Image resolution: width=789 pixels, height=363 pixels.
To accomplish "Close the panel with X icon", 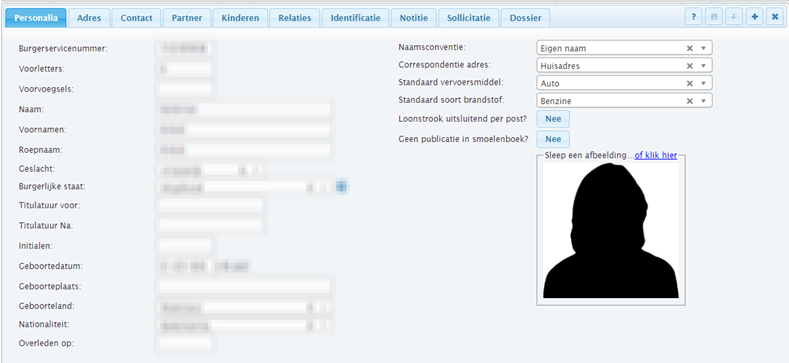I will pos(775,17).
